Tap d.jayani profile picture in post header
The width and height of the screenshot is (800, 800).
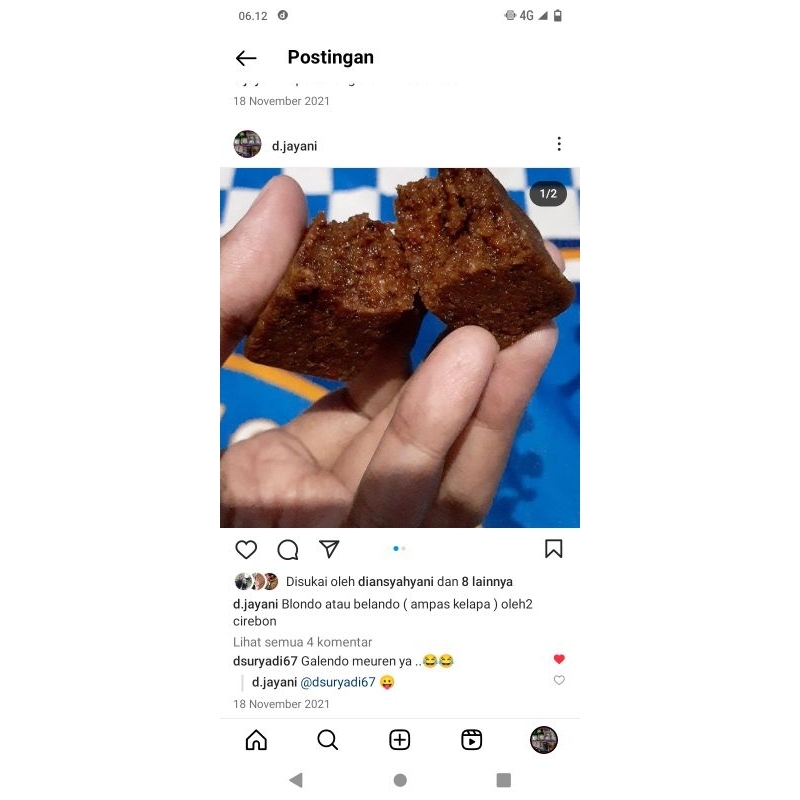coord(247,144)
